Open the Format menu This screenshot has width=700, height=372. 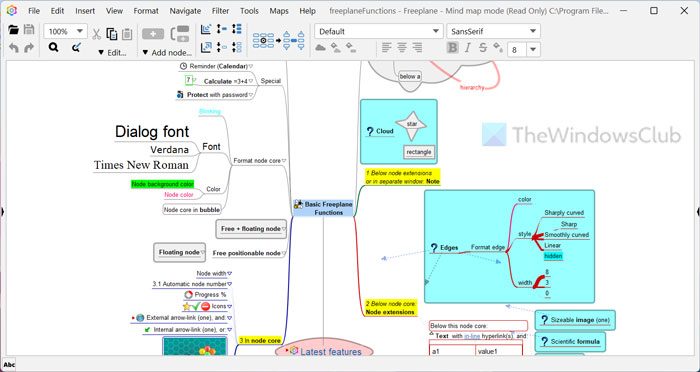pyautogui.click(x=146, y=11)
